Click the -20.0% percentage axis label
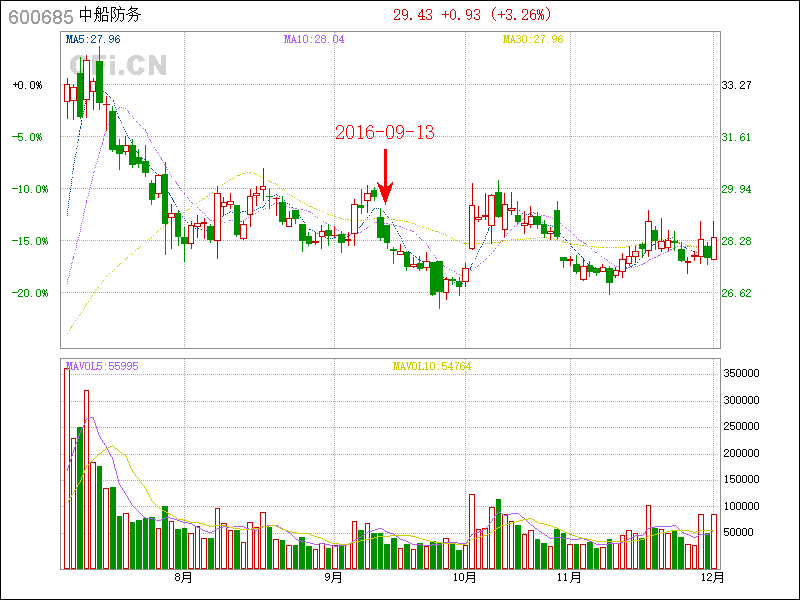Image resolution: width=800 pixels, height=600 pixels. 26,293
